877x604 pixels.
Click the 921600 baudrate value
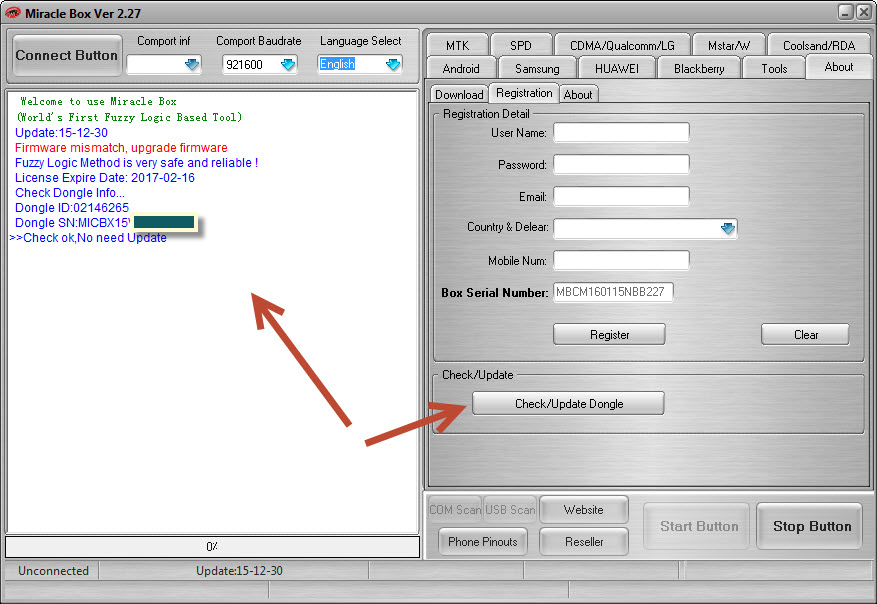tap(244, 64)
